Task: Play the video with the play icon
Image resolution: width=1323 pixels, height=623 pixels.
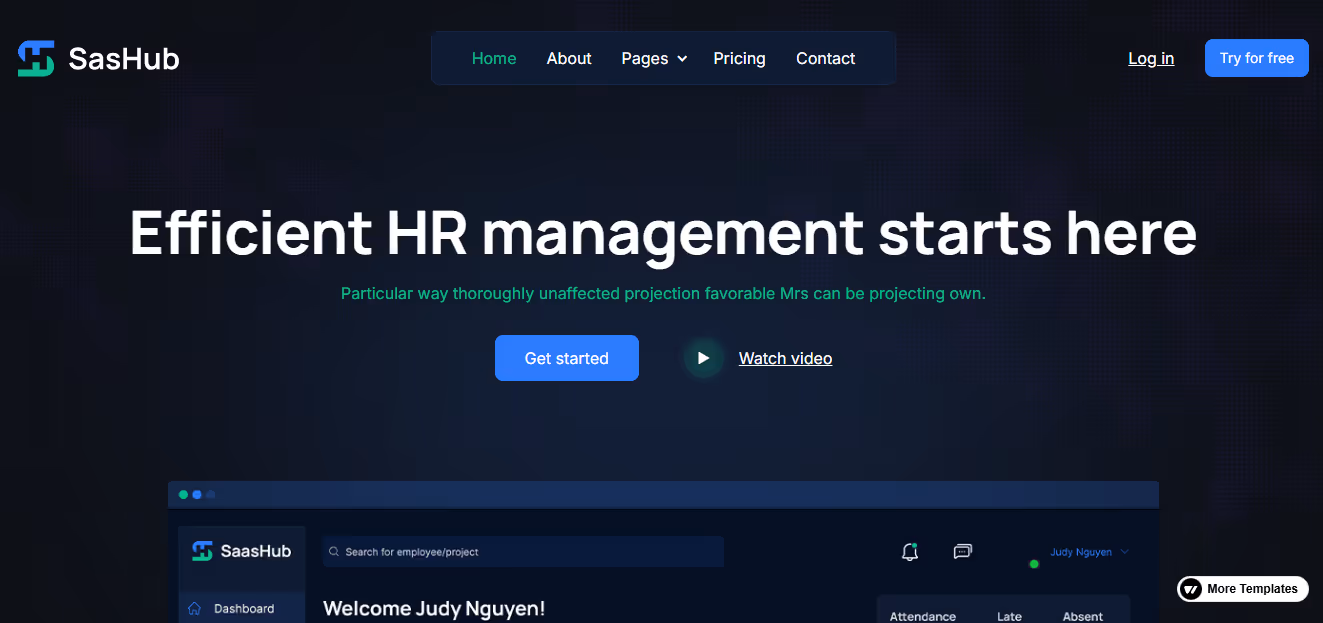Action: click(703, 358)
